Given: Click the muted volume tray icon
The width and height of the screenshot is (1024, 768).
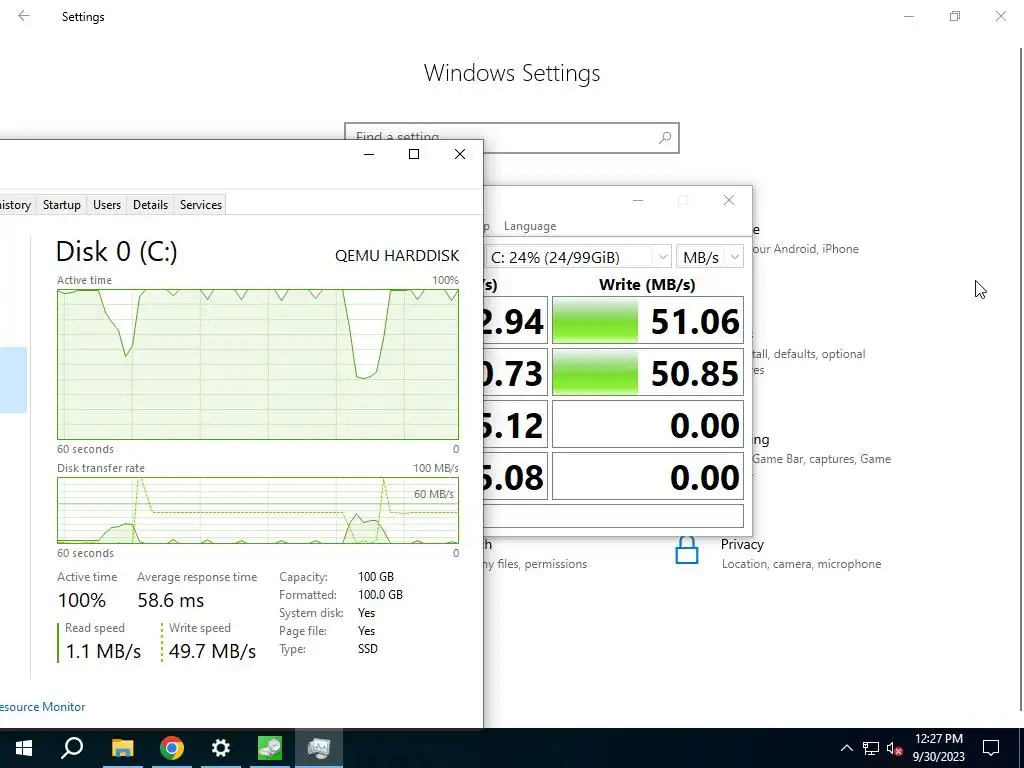Looking at the screenshot, I should point(895,748).
